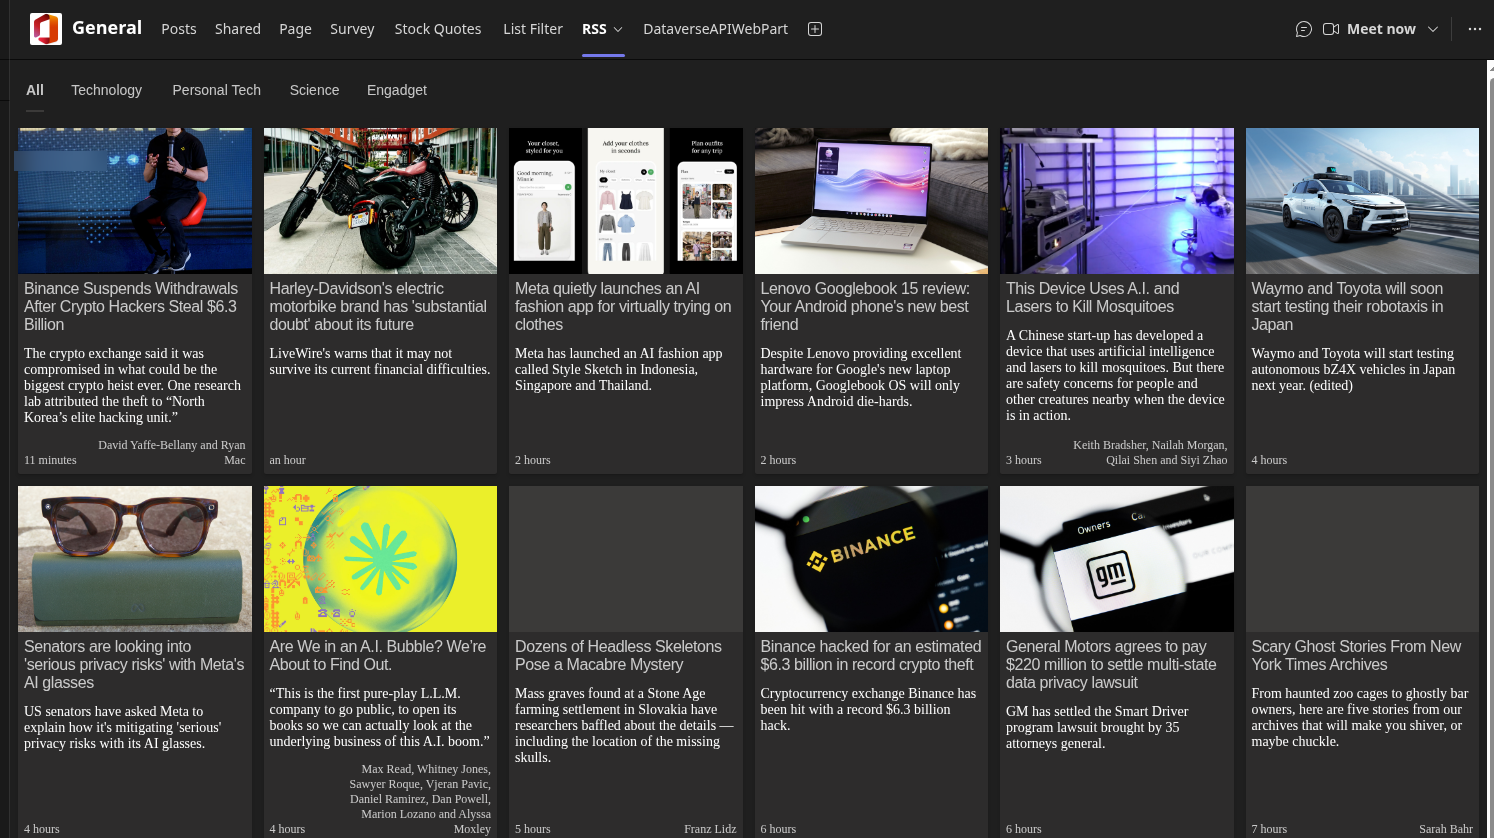This screenshot has width=1494, height=838.
Task: Click the LiveWire's warns summary text
Action: pyautogui.click(x=379, y=361)
